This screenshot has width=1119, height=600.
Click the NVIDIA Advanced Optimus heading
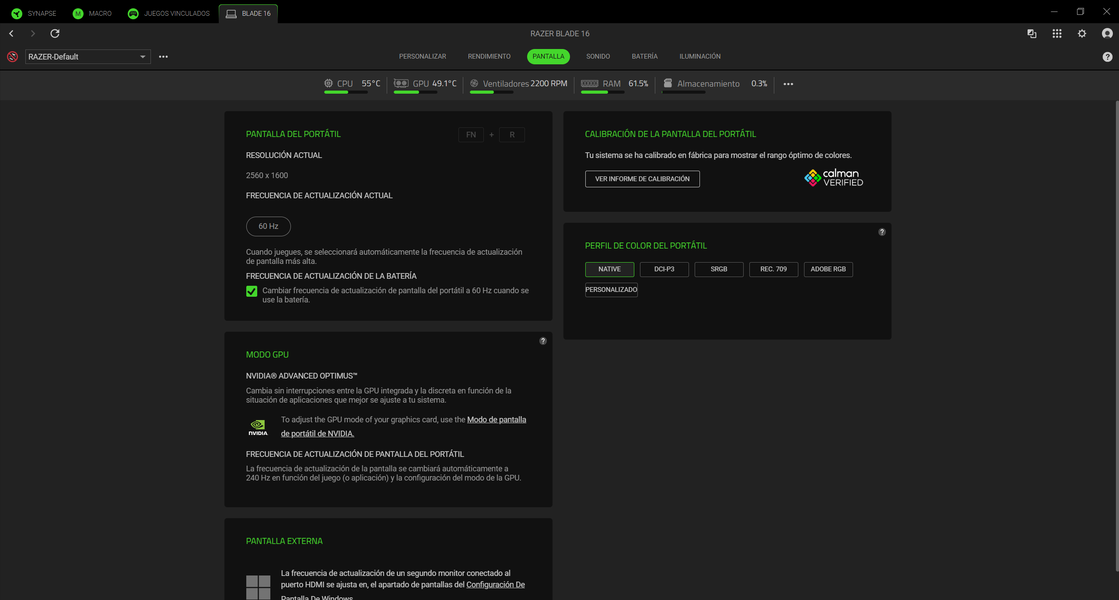click(301, 376)
